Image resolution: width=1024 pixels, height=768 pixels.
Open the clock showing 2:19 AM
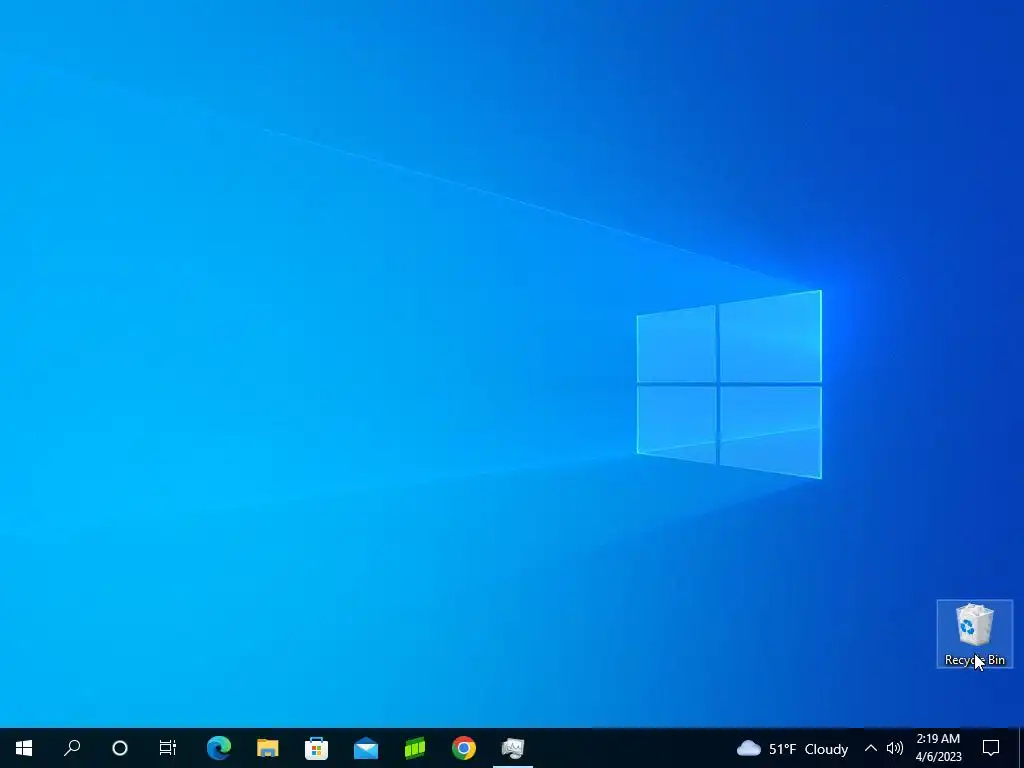coord(938,748)
